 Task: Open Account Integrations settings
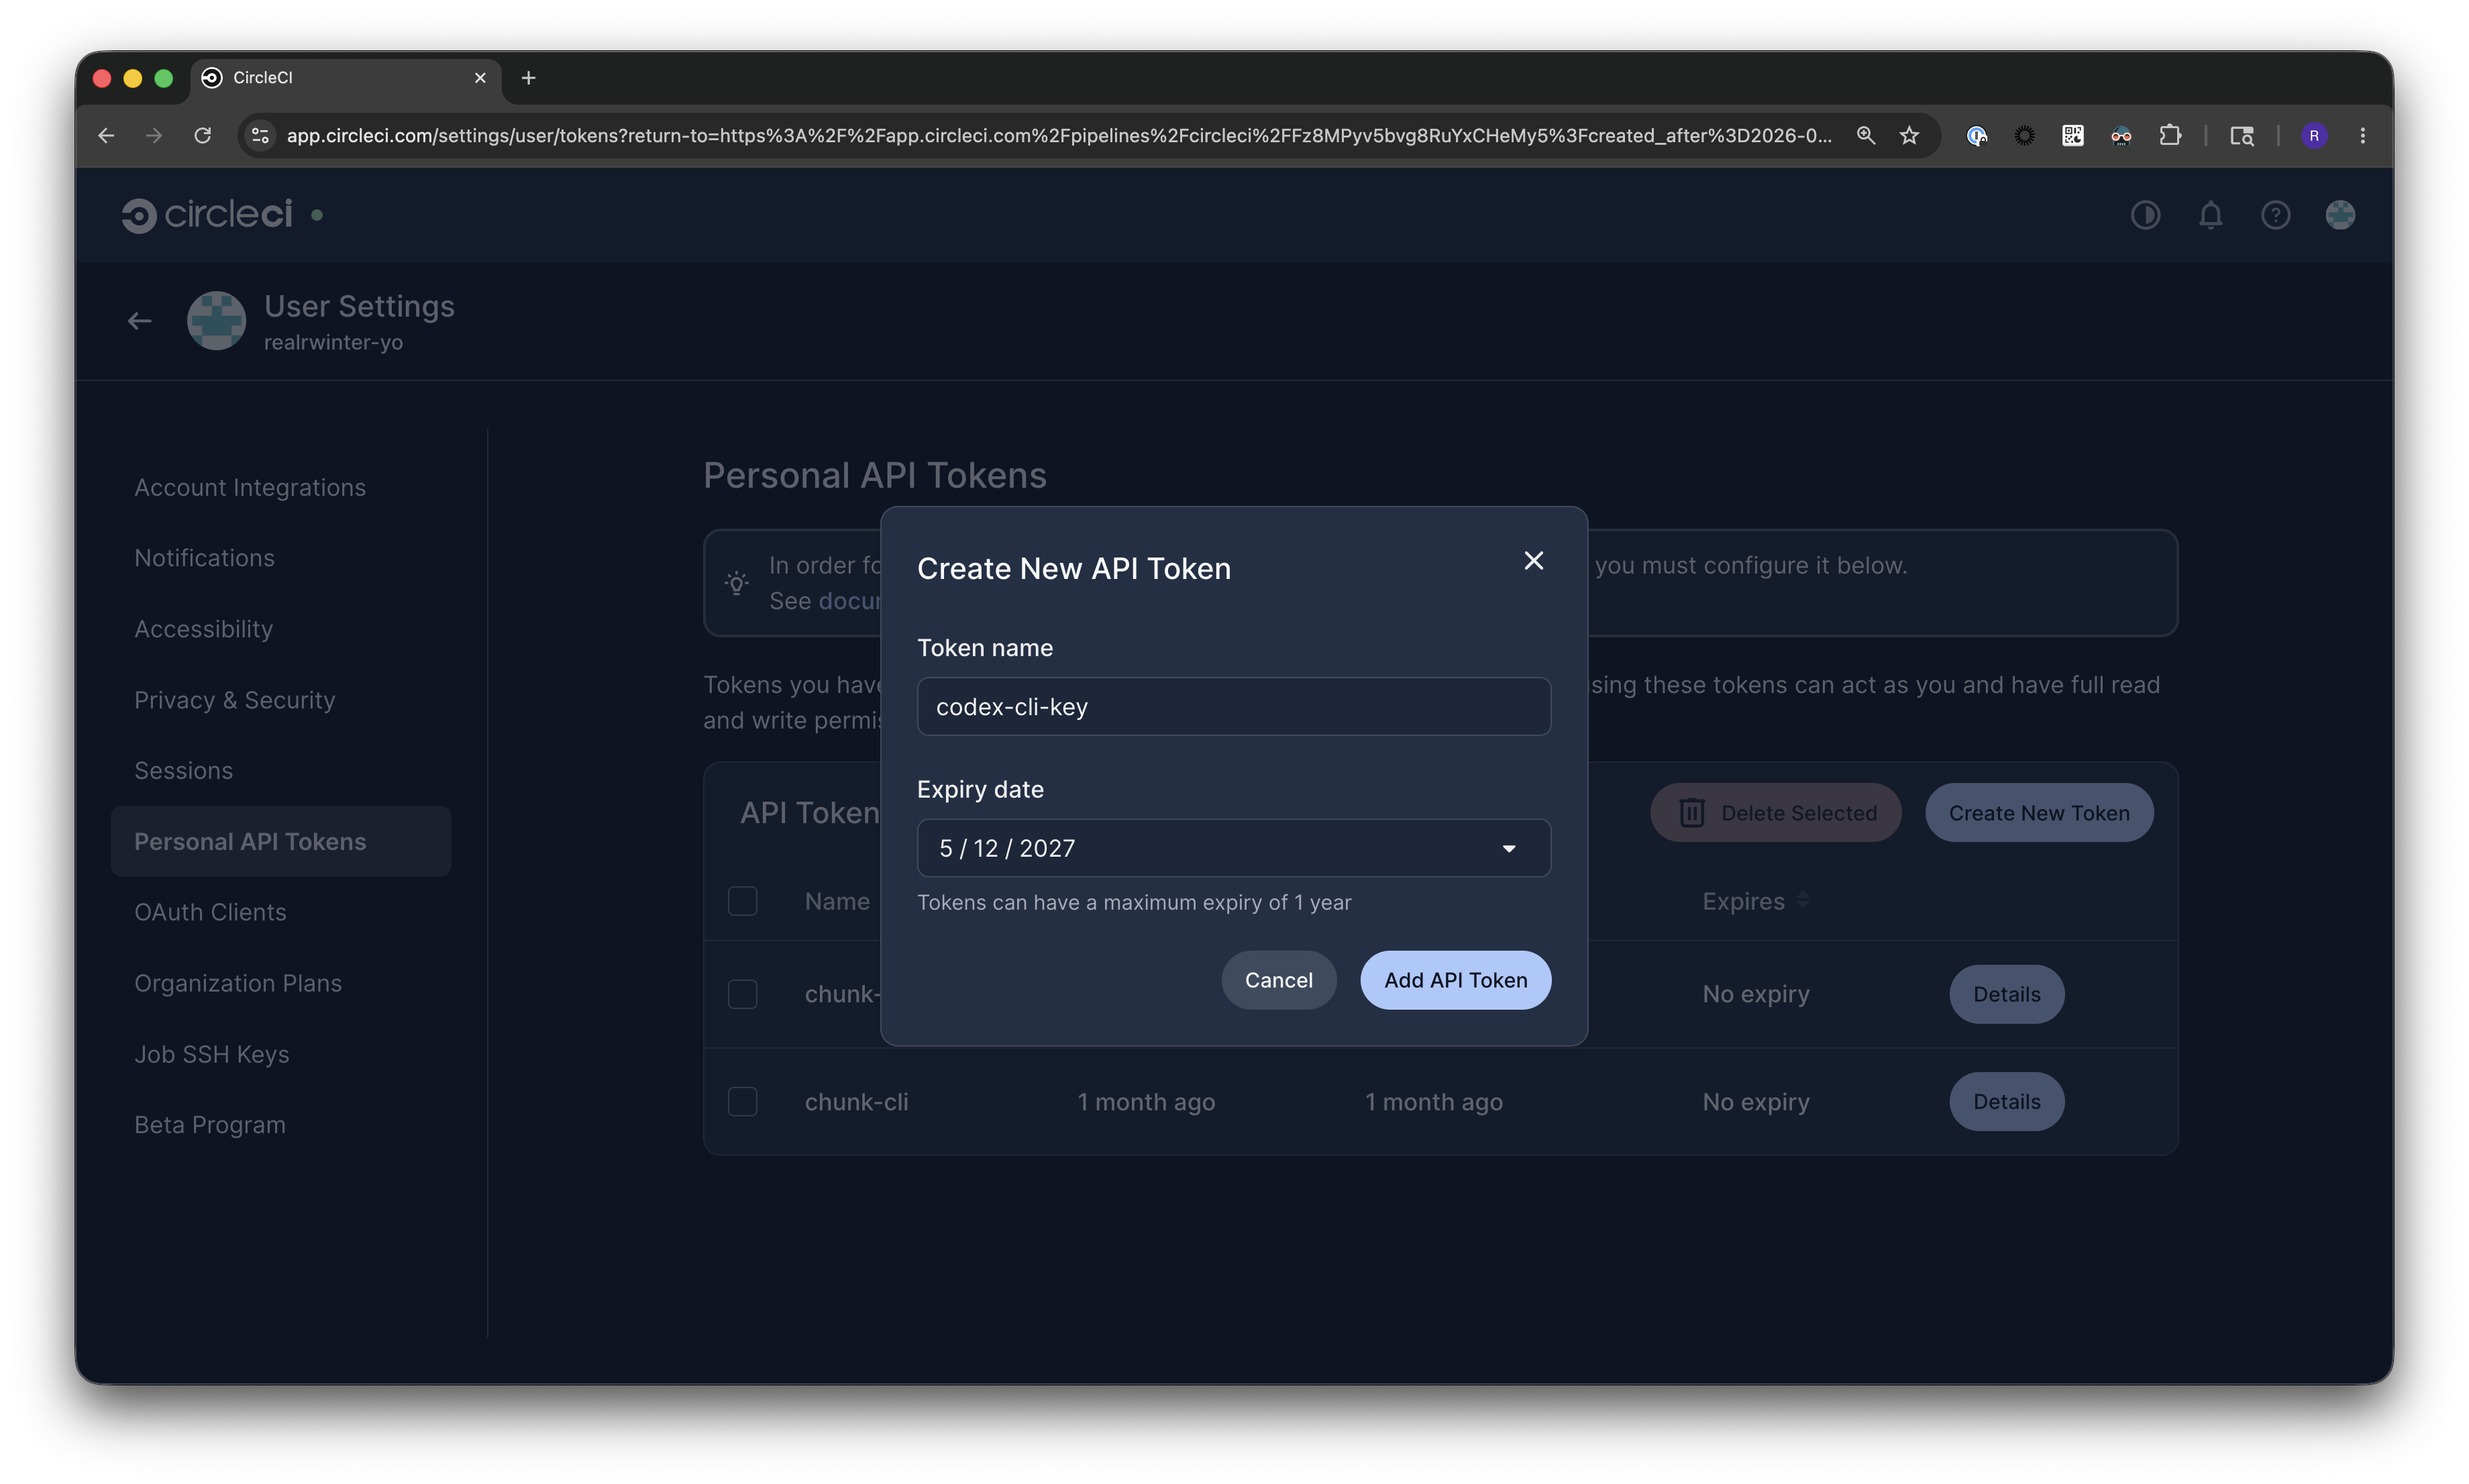(x=250, y=487)
